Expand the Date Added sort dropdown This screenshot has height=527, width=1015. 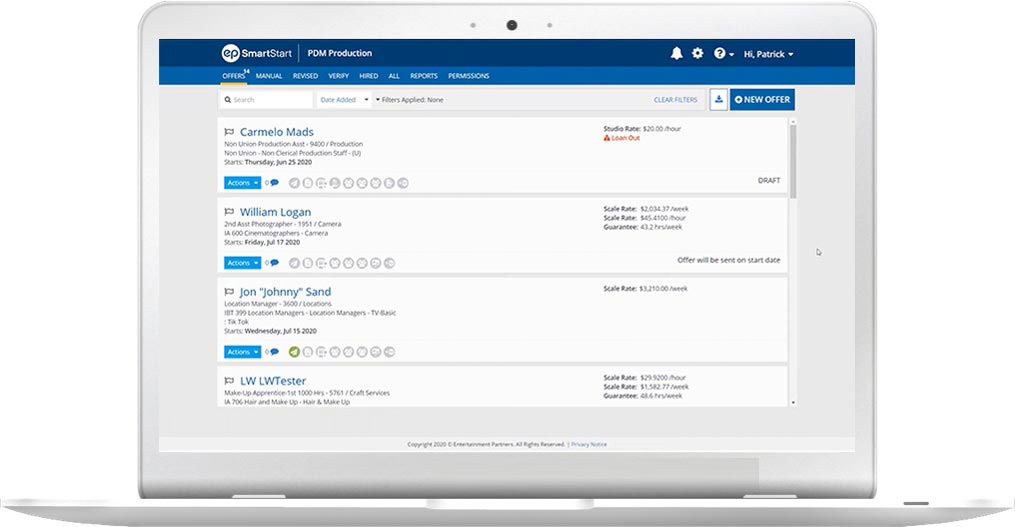pos(344,100)
